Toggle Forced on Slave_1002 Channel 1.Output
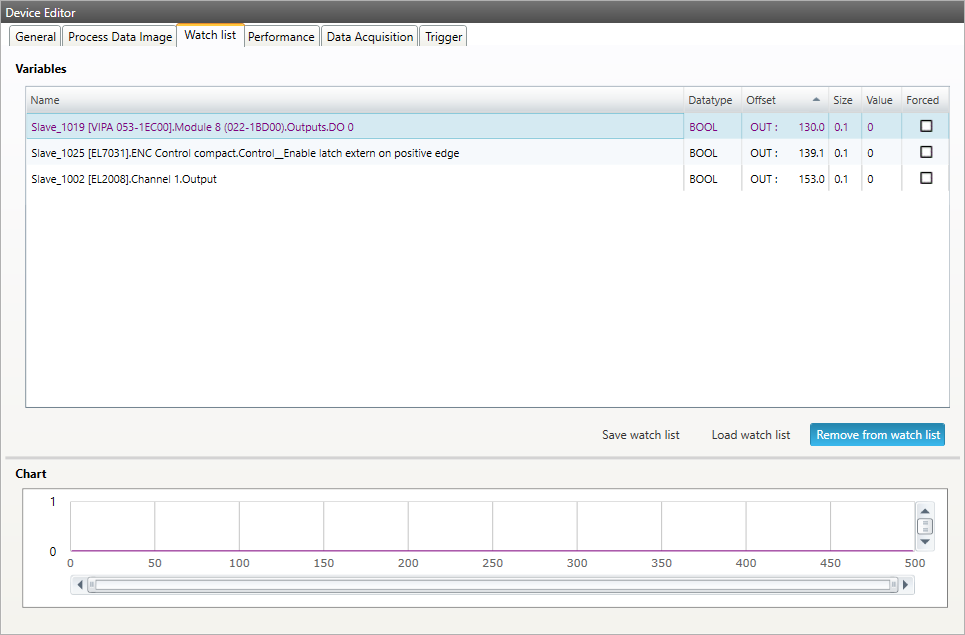 [x=926, y=178]
